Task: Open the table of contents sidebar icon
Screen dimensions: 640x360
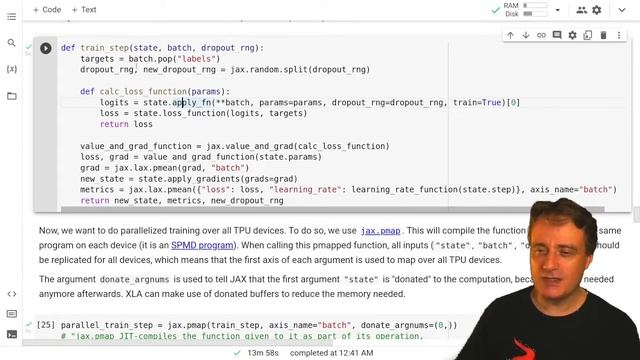Action: click(x=11, y=17)
